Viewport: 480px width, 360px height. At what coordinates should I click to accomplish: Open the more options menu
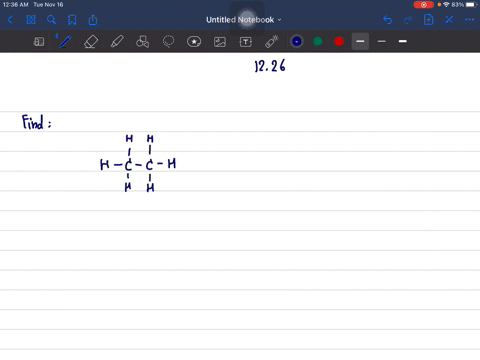point(469,20)
